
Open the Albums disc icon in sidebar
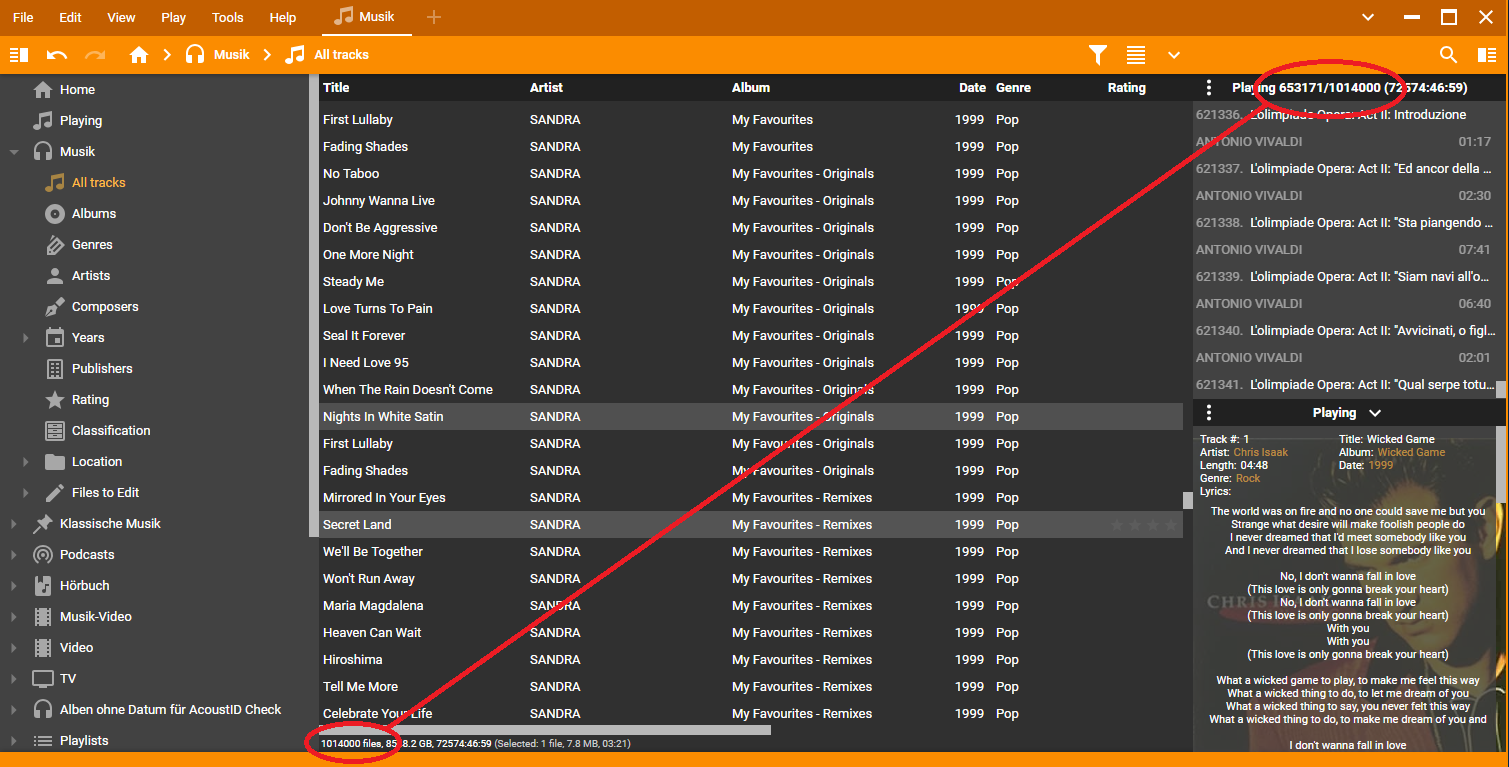coord(55,214)
